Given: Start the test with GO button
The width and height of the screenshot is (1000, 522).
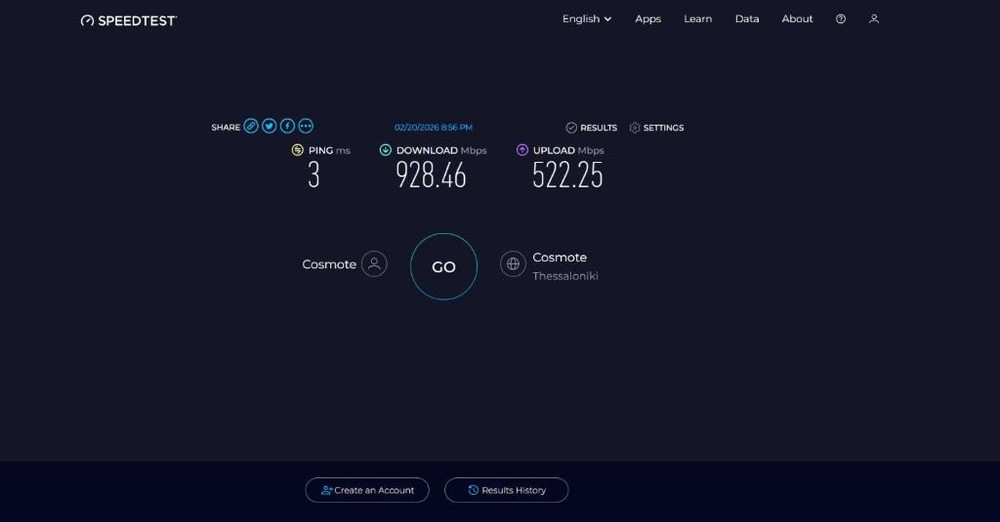Looking at the screenshot, I should click(444, 267).
